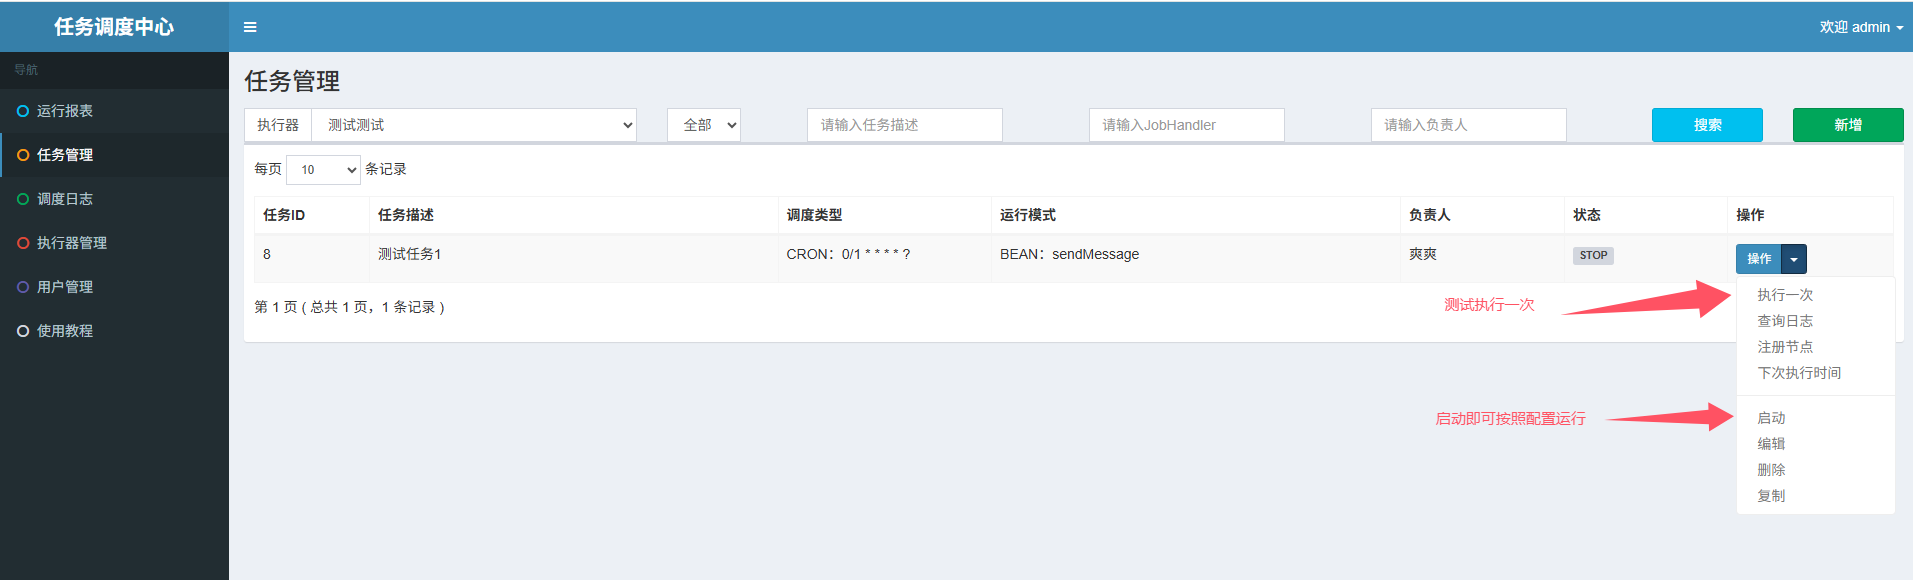Select 注册节点 from the operations menu
The height and width of the screenshot is (580, 1913).
1785,347
